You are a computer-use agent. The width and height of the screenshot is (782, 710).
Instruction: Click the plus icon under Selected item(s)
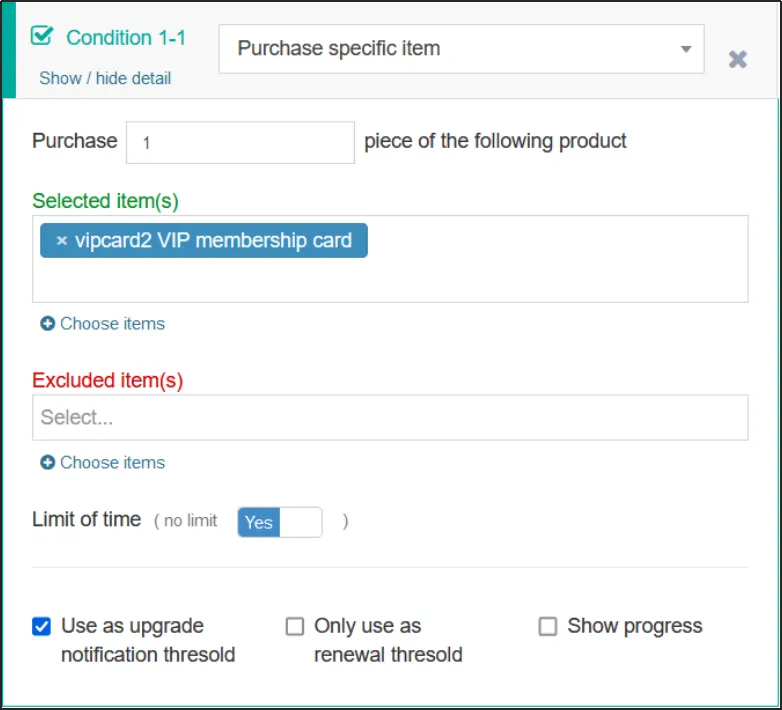(47, 324)
